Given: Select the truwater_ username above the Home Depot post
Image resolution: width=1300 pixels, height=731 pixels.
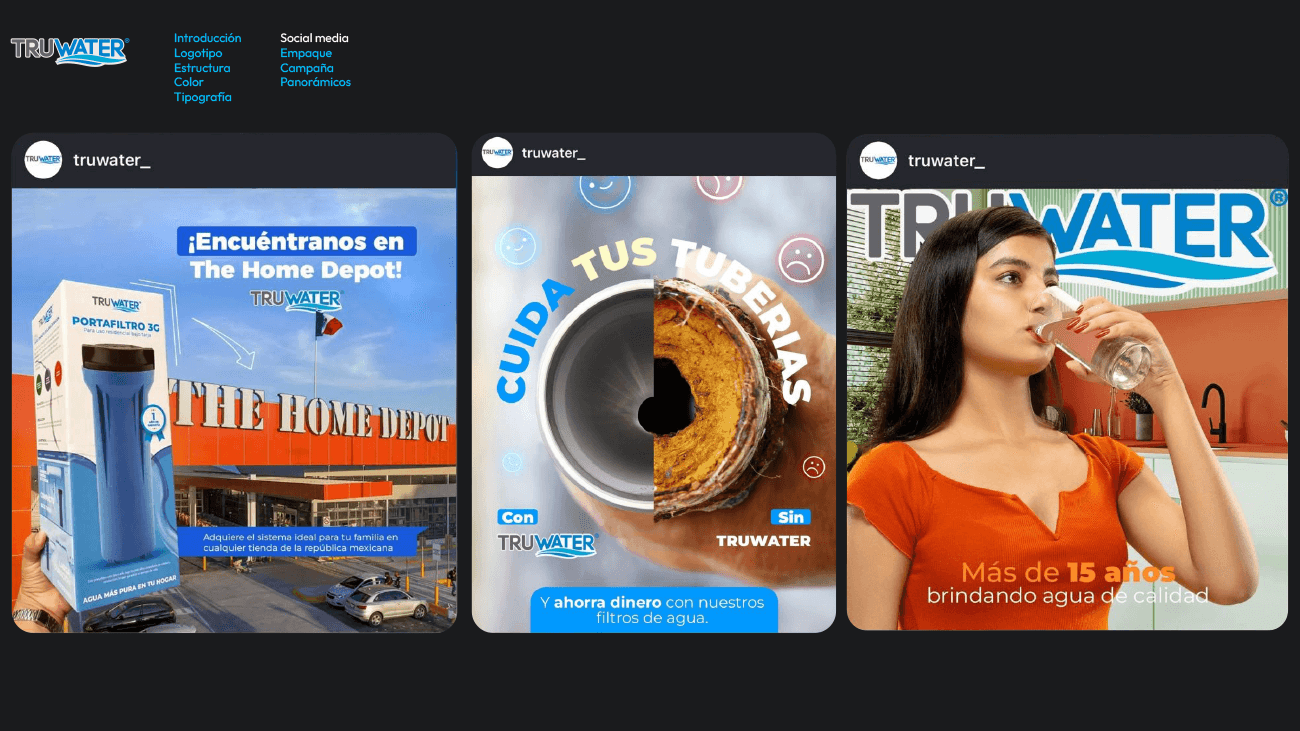Looking at the screenshot, I should (112, 160).
